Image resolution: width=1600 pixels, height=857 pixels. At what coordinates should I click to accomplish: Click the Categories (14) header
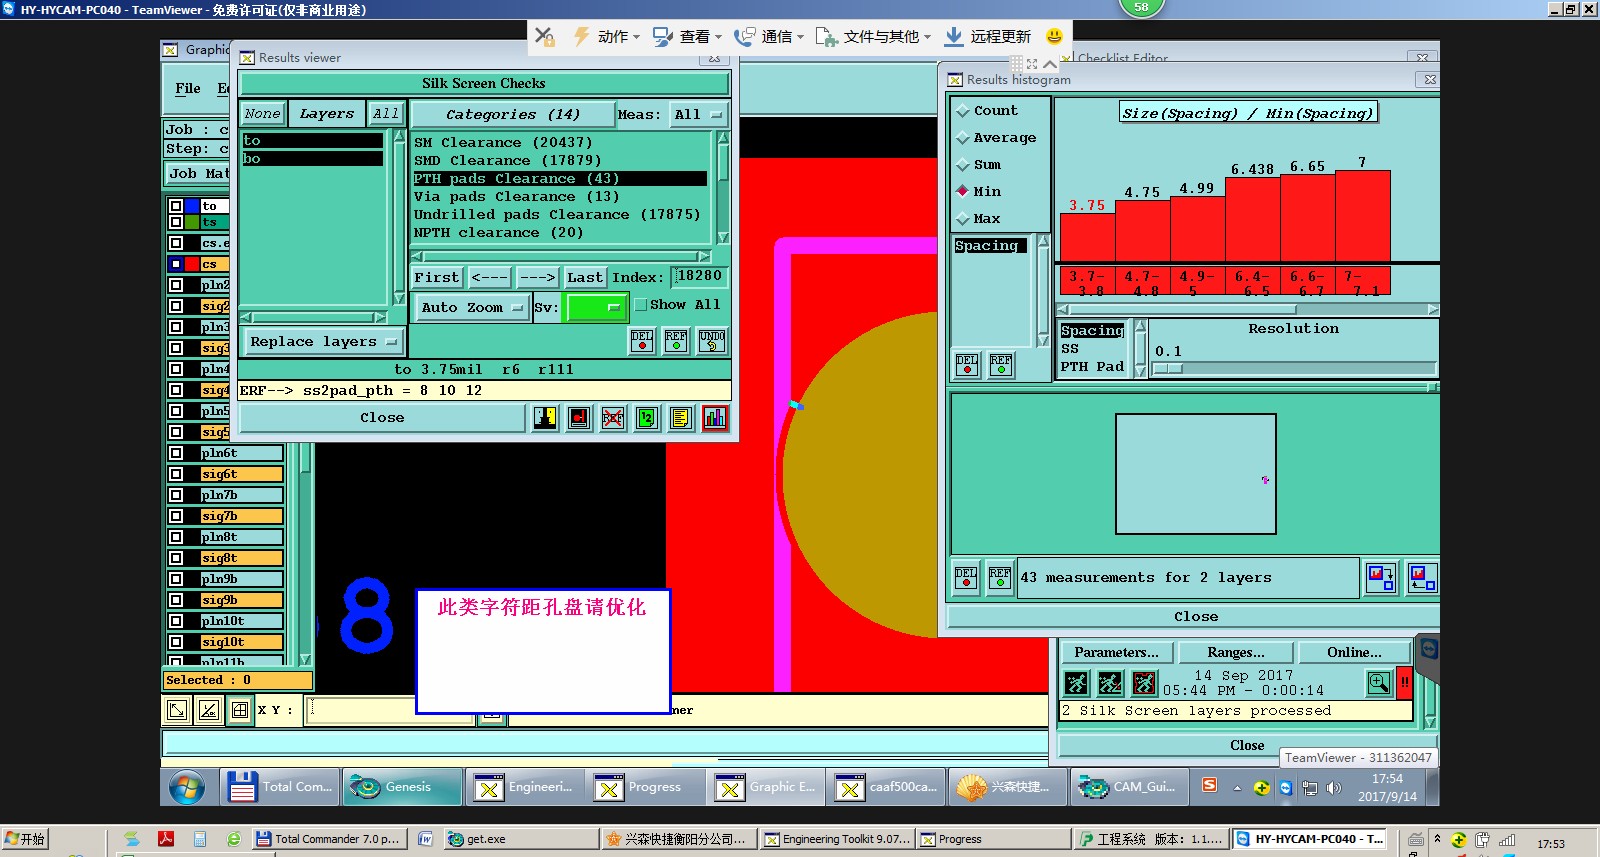coord(512,115)
